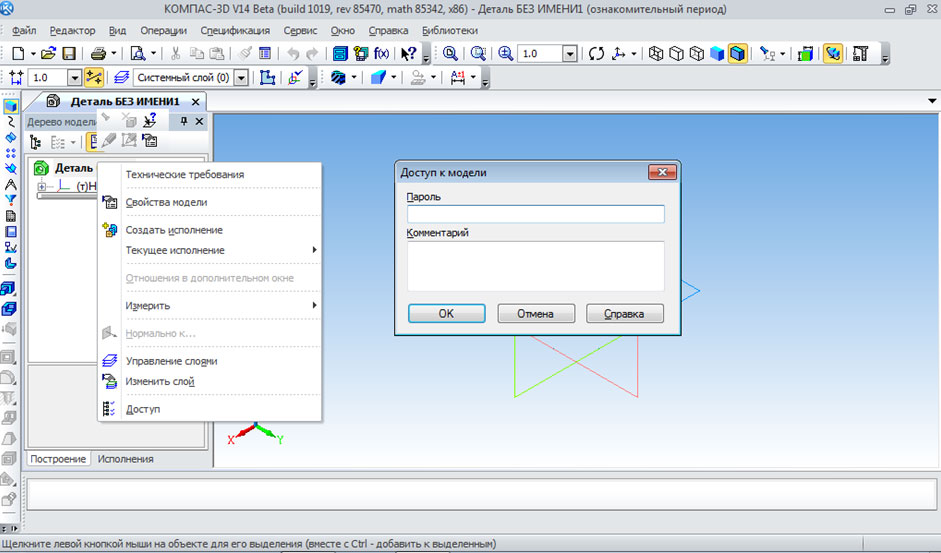
Task: Open the orientation axes dropdown arrow
Action: coord(634,53)
